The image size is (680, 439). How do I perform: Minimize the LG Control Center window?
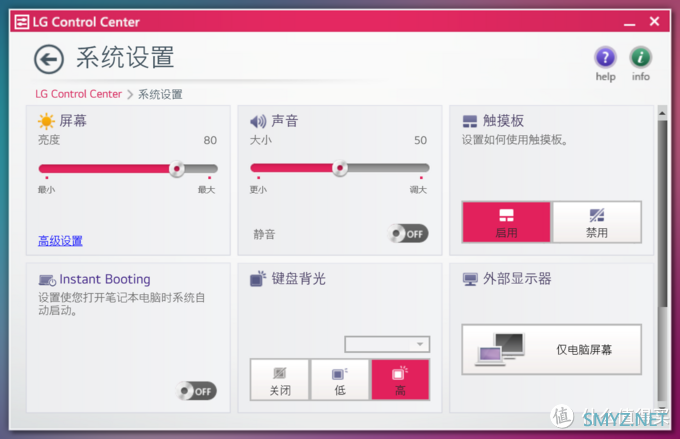(629, 23)
